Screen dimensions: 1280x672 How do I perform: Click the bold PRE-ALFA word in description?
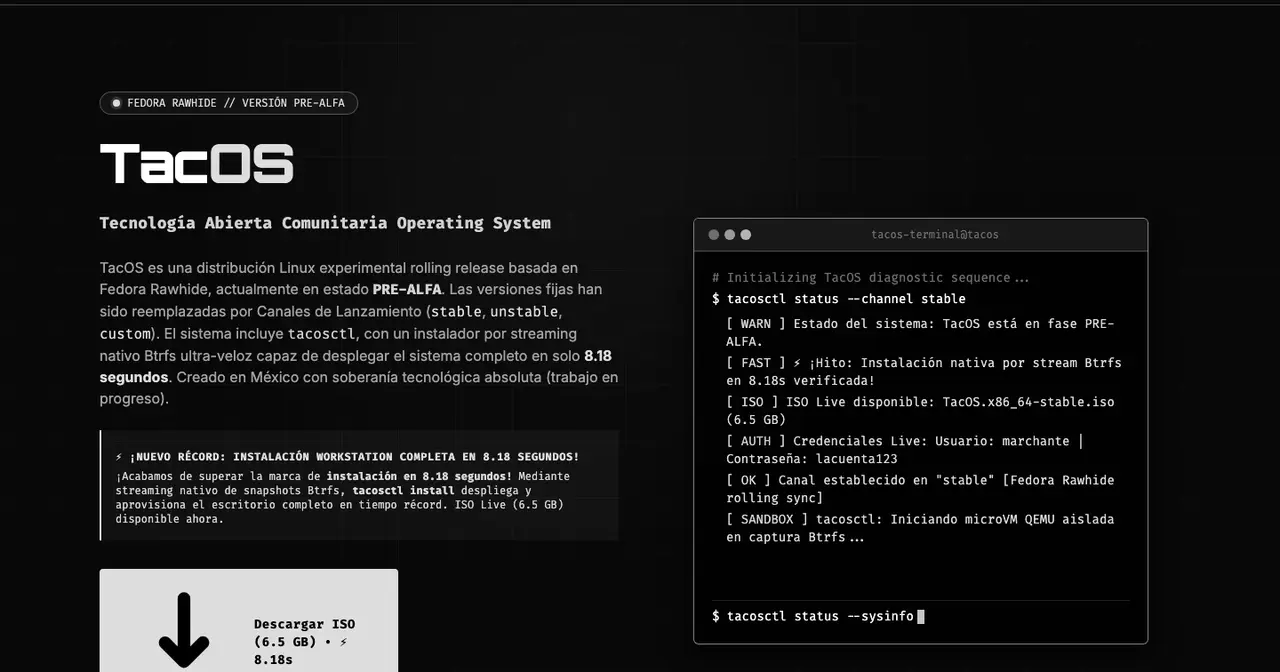click(x=407, y=290)
